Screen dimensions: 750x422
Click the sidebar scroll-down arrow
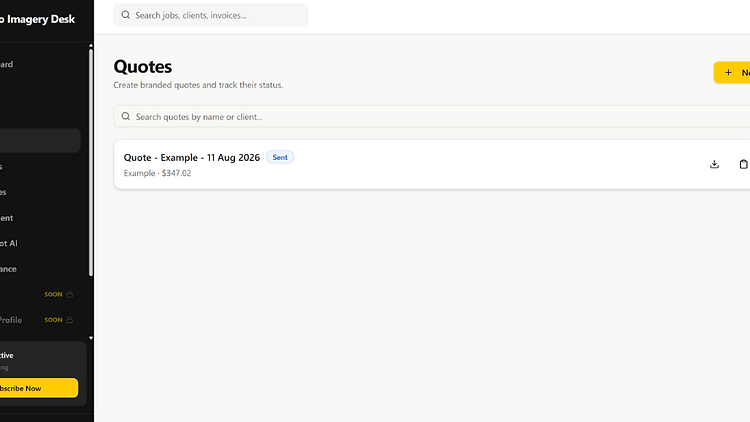91,338
